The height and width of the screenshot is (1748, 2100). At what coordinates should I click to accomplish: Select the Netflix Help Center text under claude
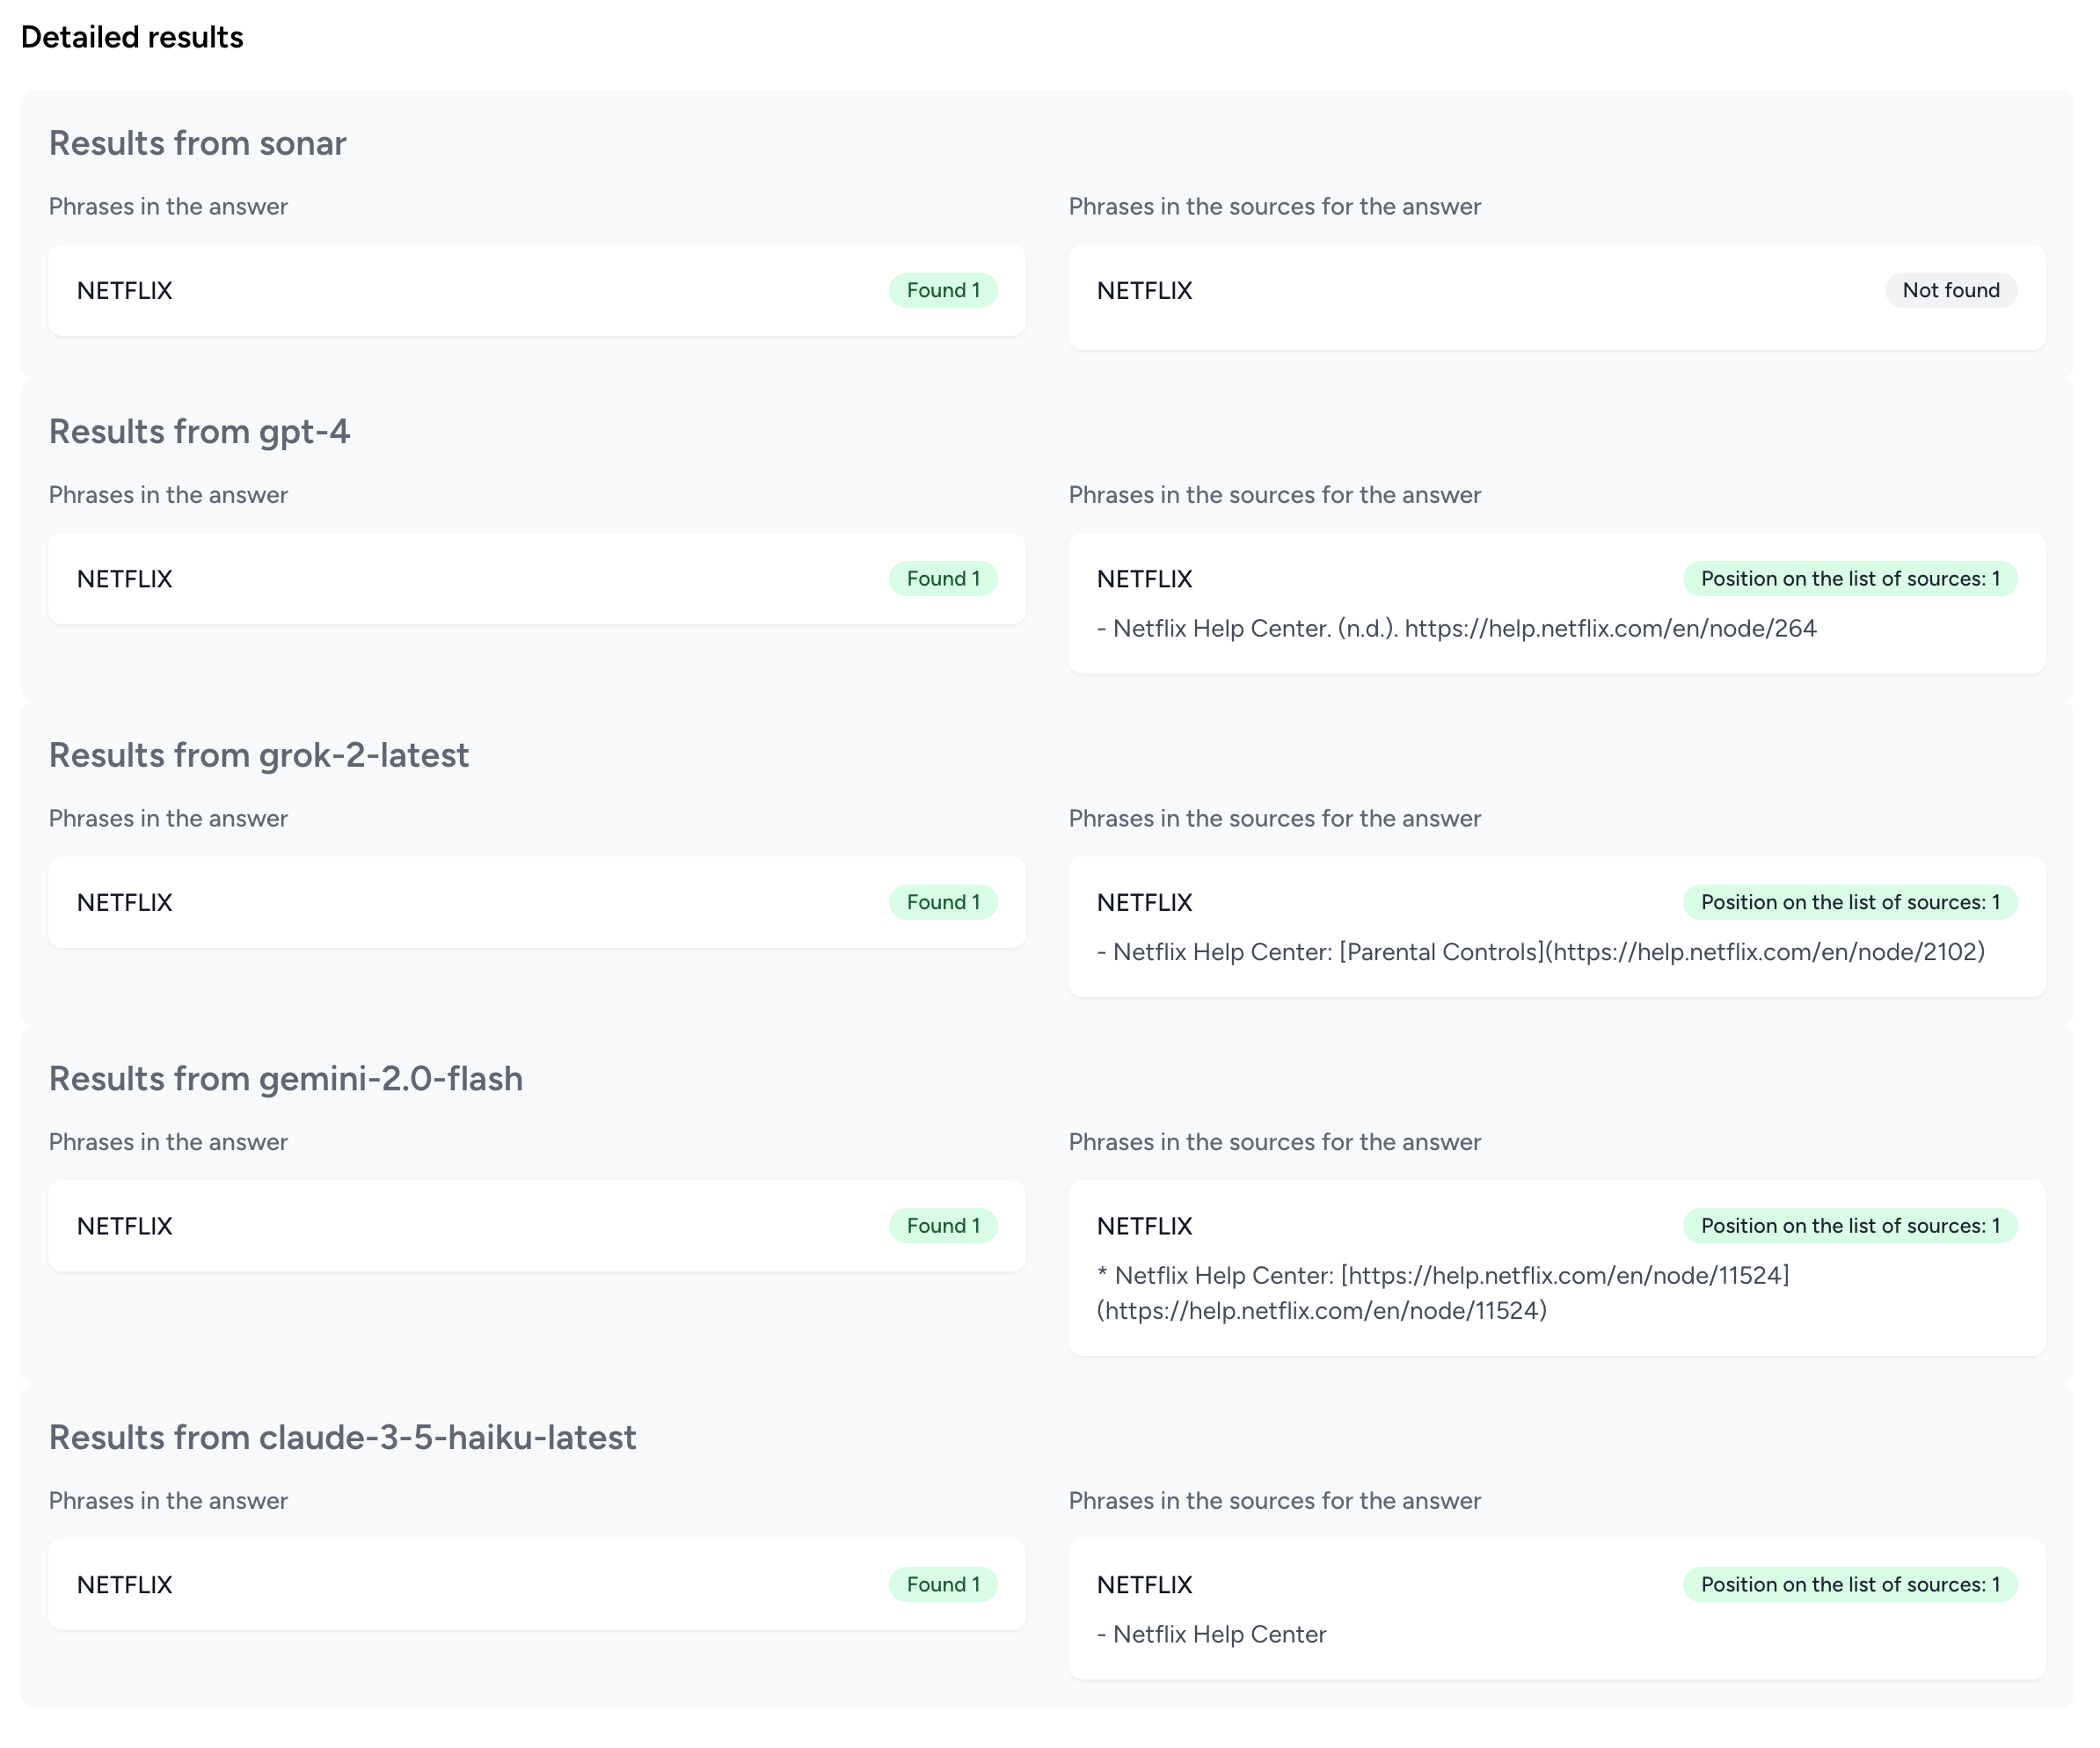pyautogui.click(x=1218, y=1634)
